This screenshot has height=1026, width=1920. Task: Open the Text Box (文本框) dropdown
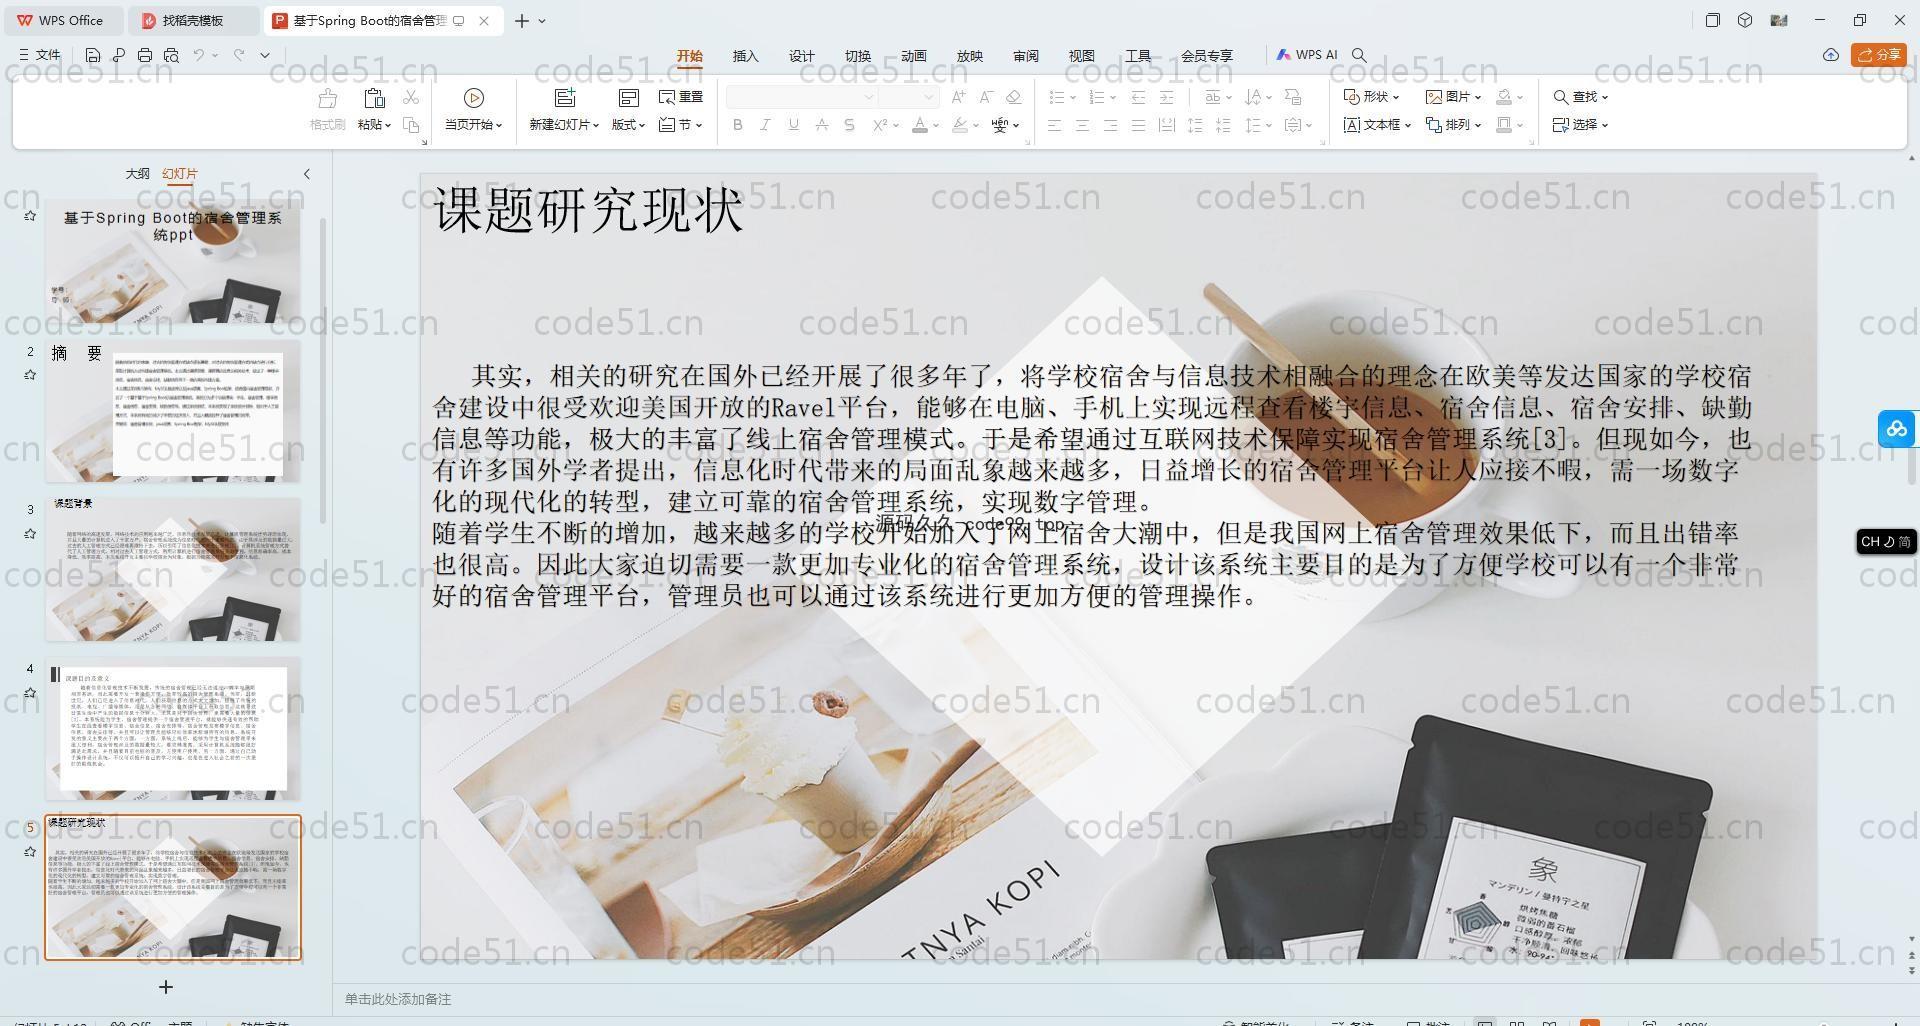(1377, 125)
